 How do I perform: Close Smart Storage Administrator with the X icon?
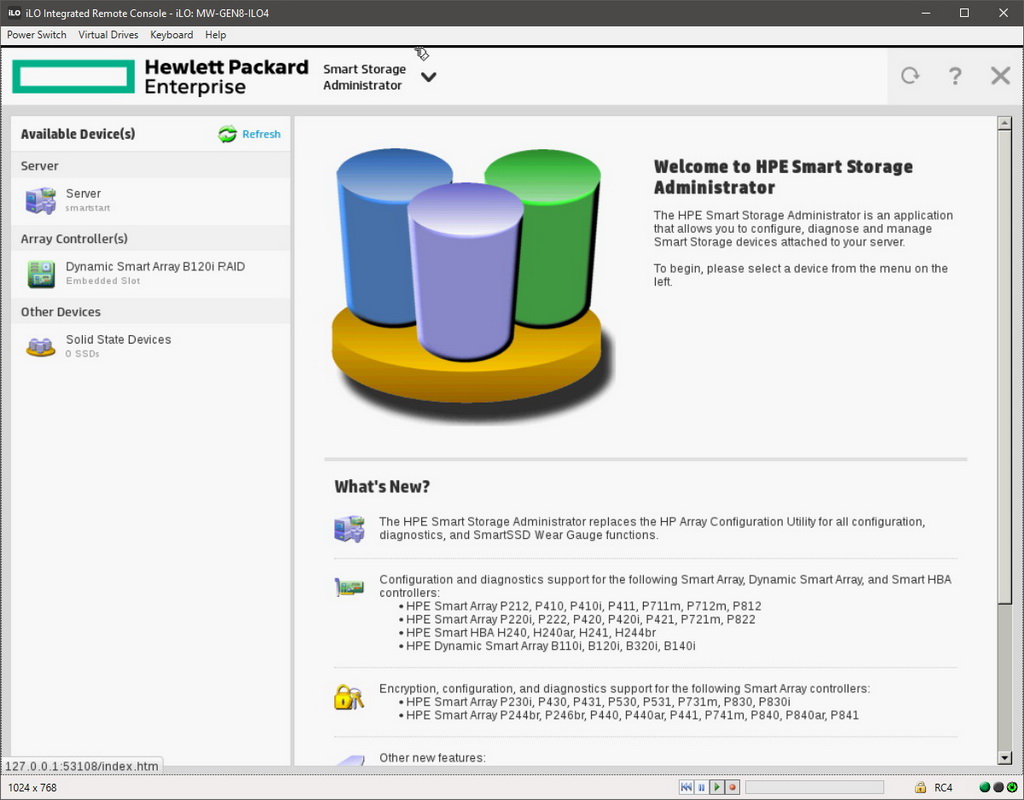point(1000,76)
